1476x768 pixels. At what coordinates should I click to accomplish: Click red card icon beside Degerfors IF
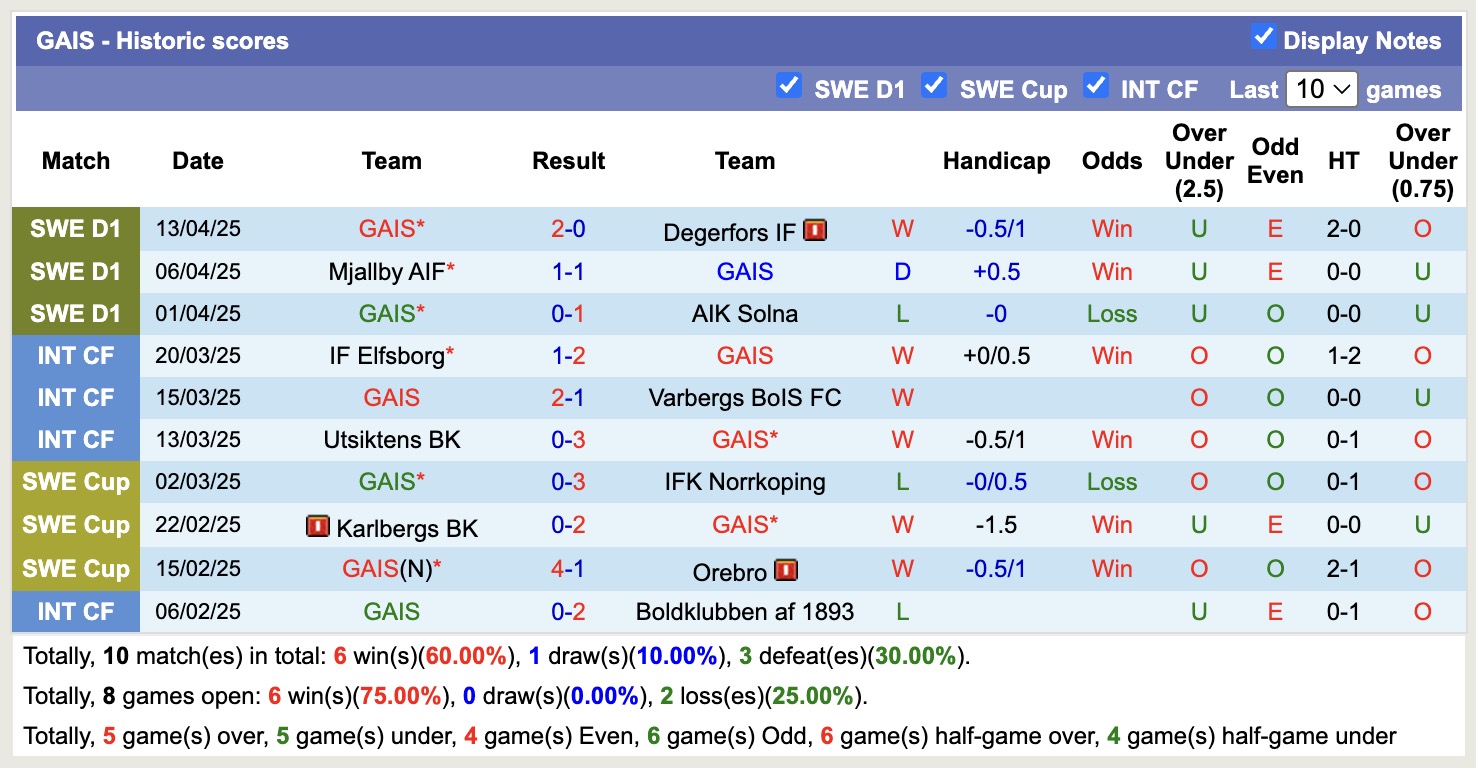[x=815, y=231]
